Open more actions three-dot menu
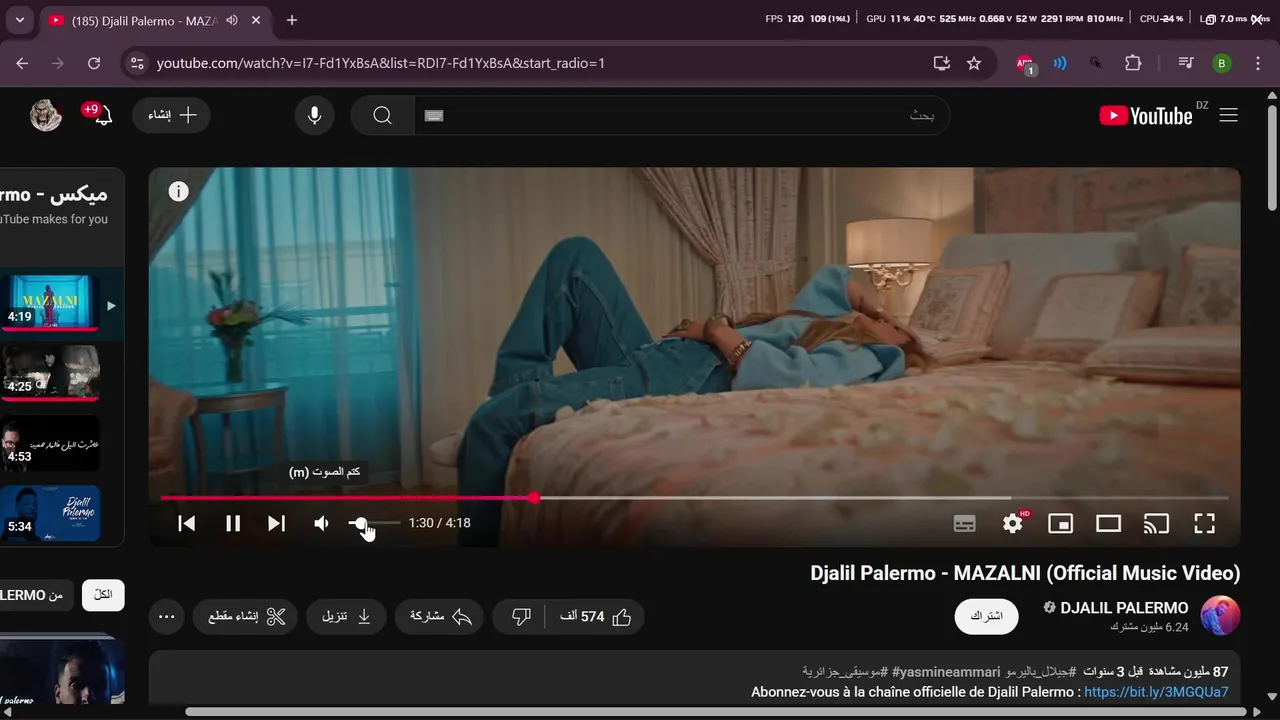The width and height of the screenshot is (1280, 720). pos(167,617)
